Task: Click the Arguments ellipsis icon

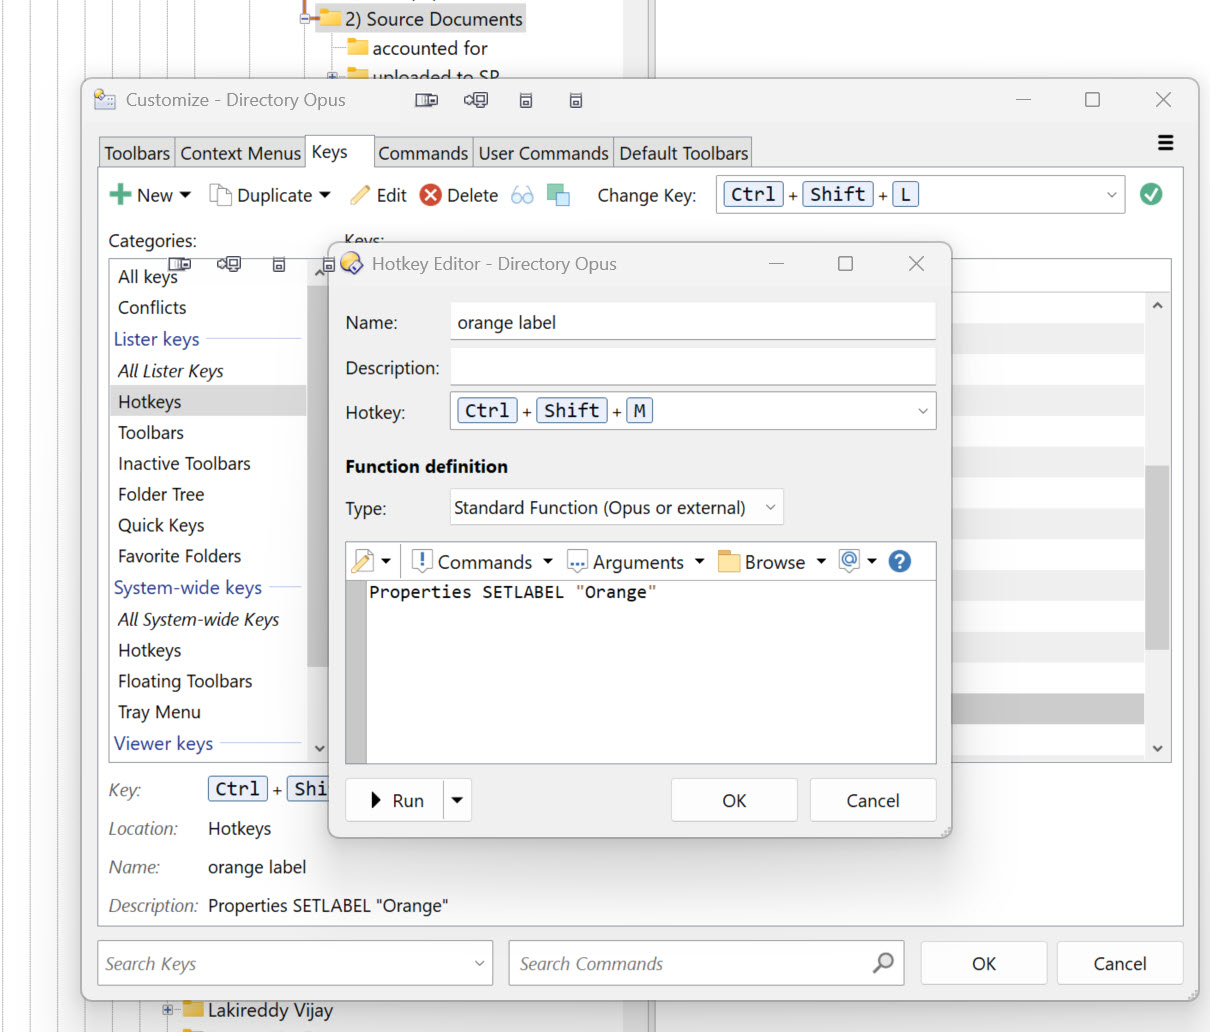Action: tap(577, 561)
